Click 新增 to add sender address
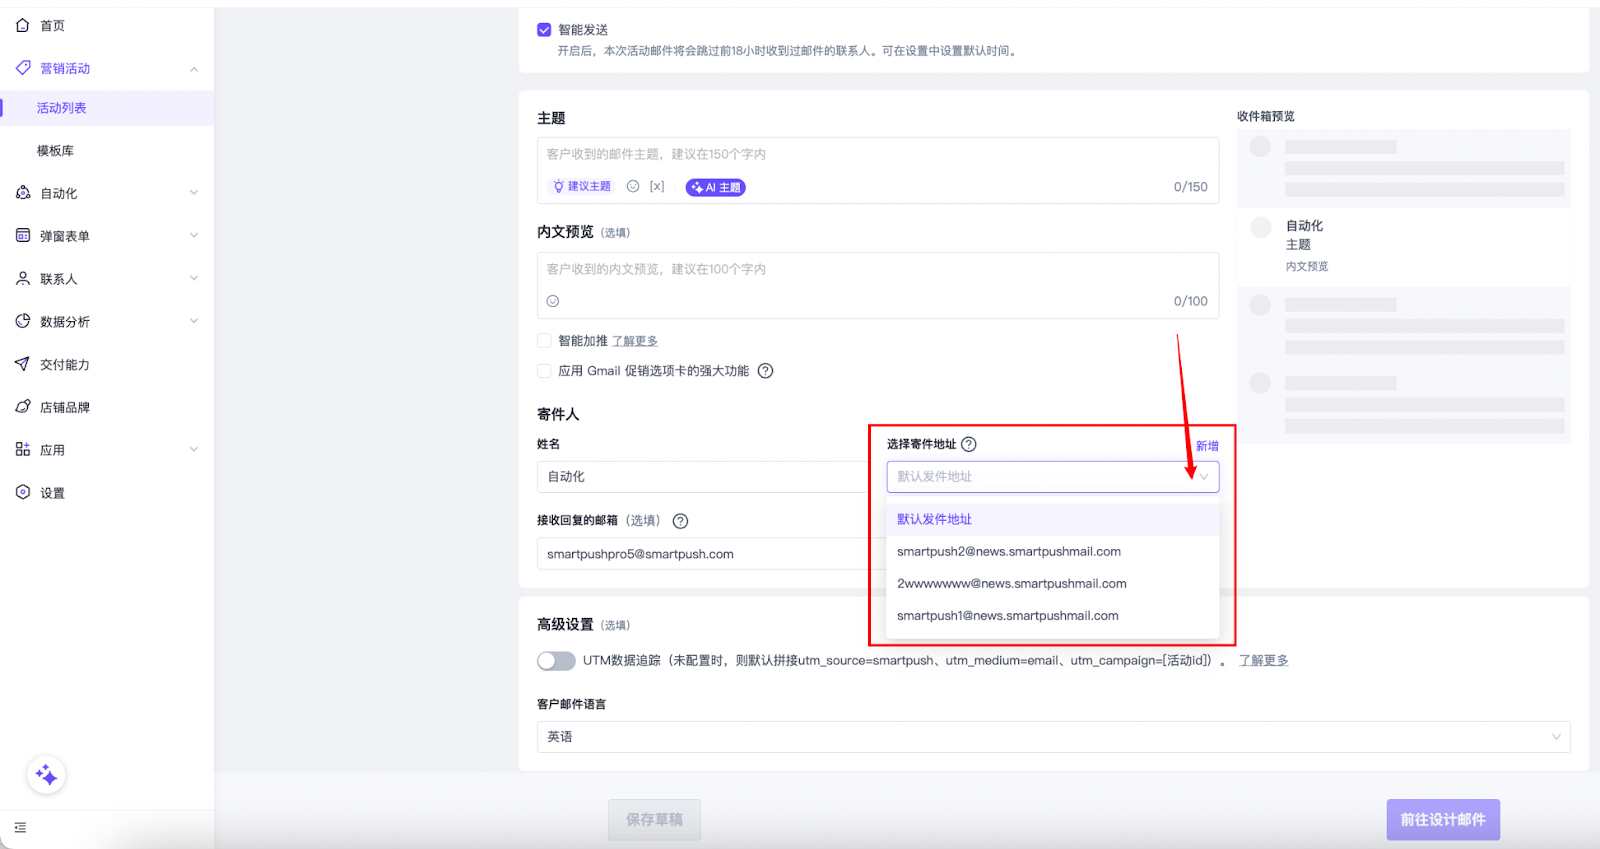The height and width of the screenshot is (849, 1600). tap(1207, 446)
